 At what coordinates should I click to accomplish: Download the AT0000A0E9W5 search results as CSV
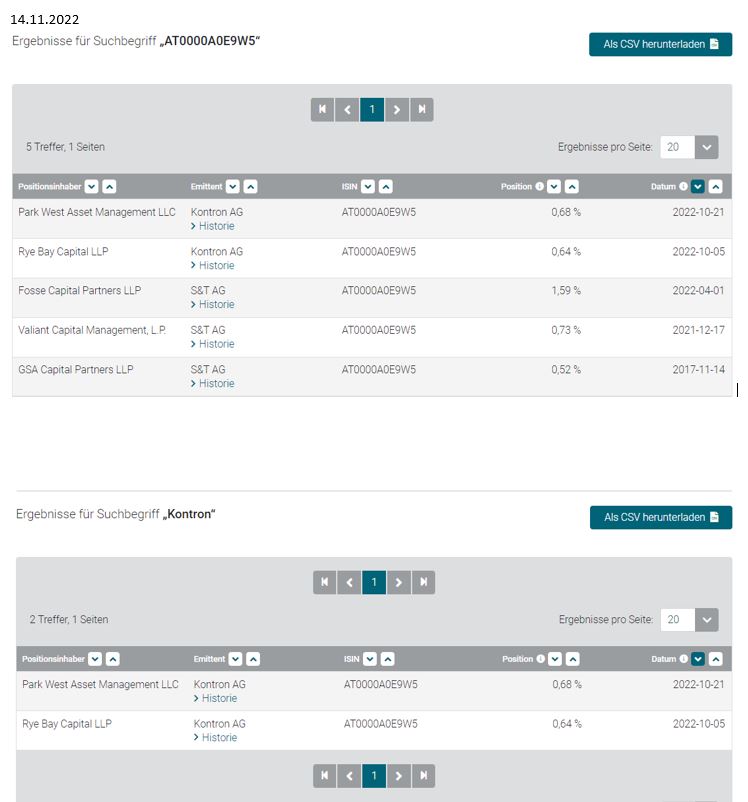click(x=660, y=44)
